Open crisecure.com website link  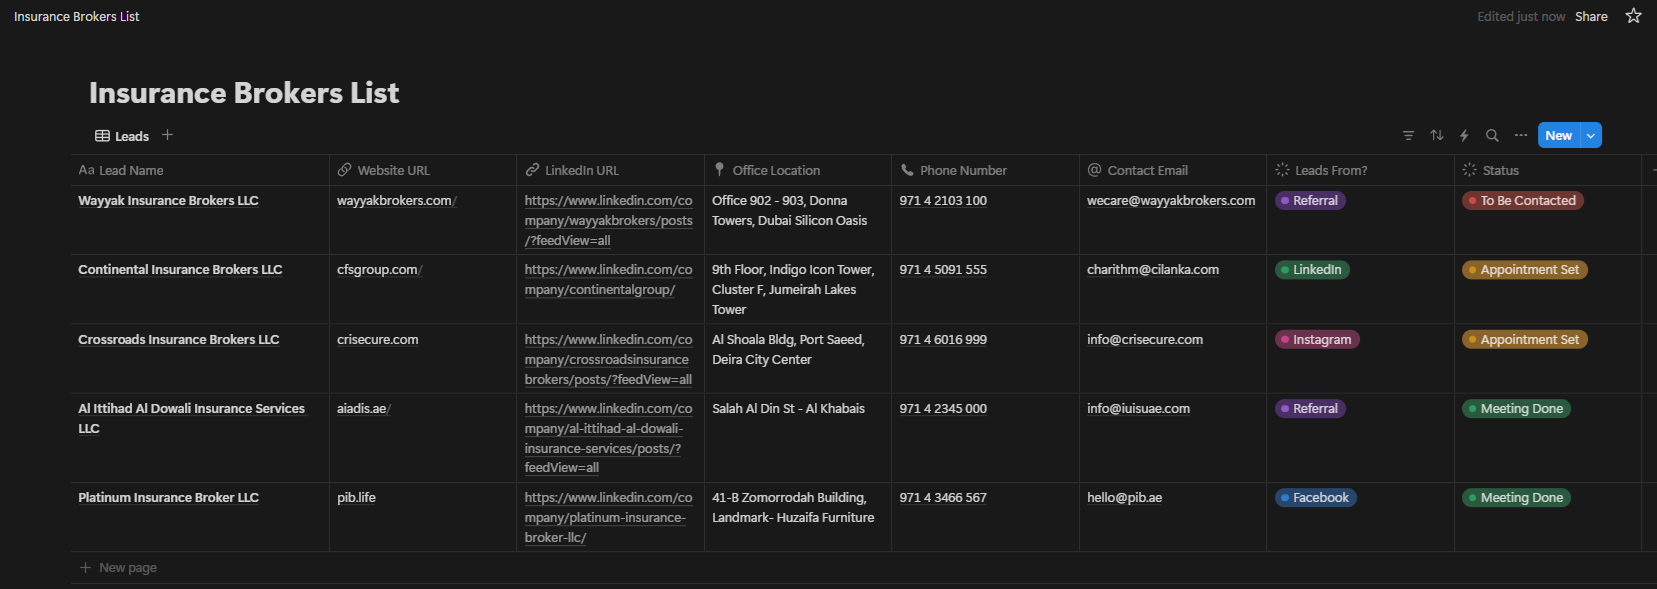pos(377,340)
